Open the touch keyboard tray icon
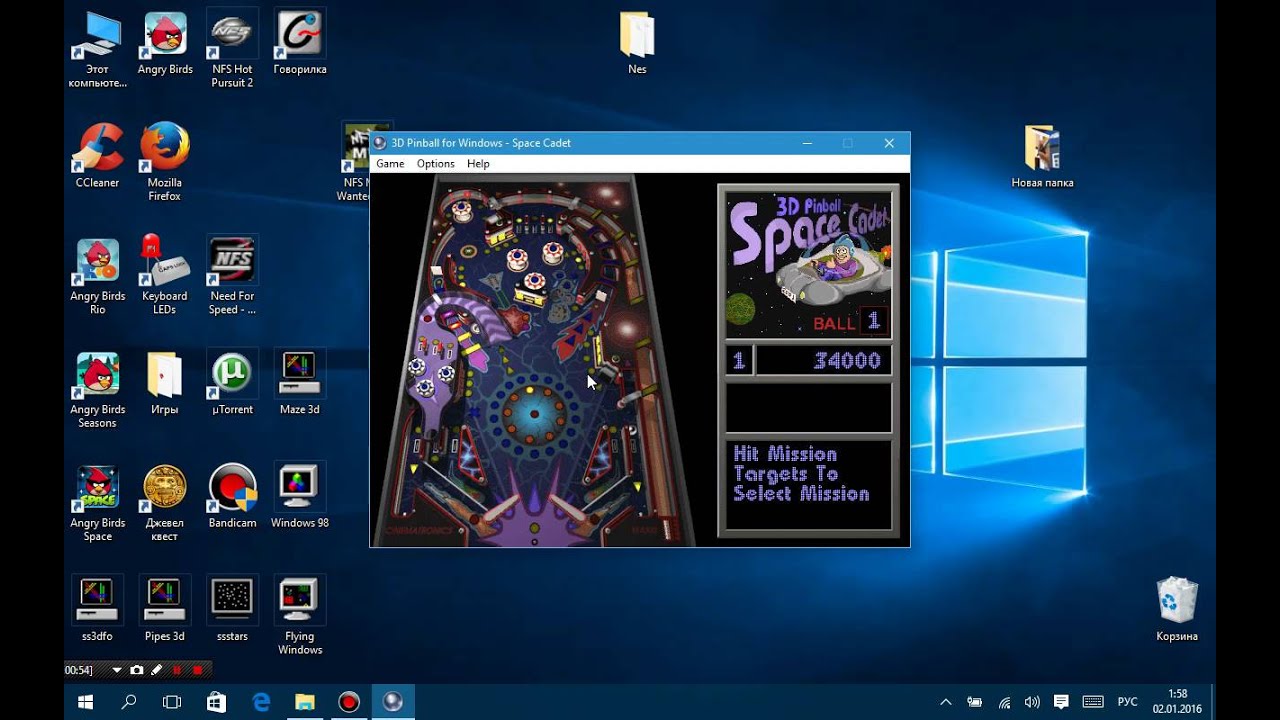1280x720 pixels. pyautogui.click(x=1093, y=702)
